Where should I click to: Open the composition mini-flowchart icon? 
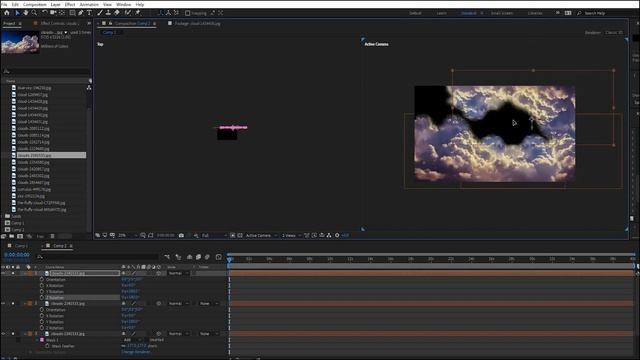click(x=167, y=257)
